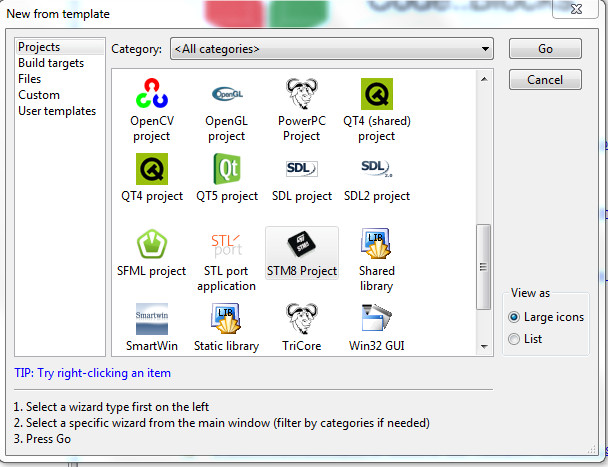Close the New from template dialog
Image resolution: width=608 pixels, height=467 pixels.
[576, 9]
